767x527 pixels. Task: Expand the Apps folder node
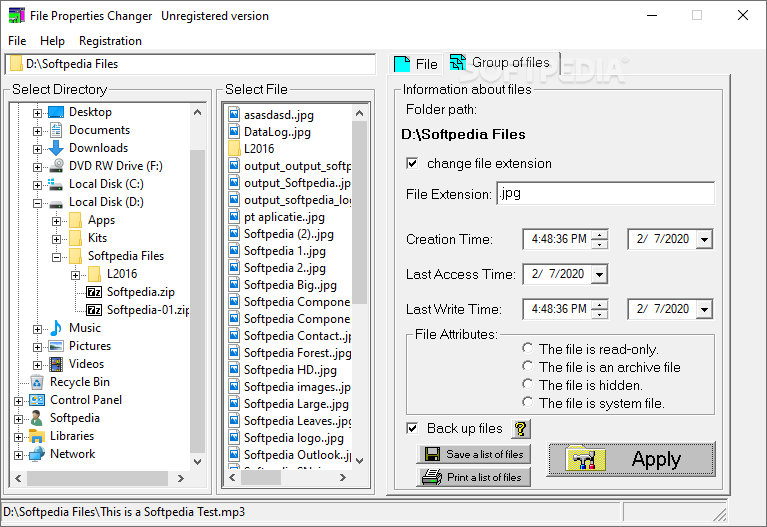pyautogui.click(x=56, y=221)
